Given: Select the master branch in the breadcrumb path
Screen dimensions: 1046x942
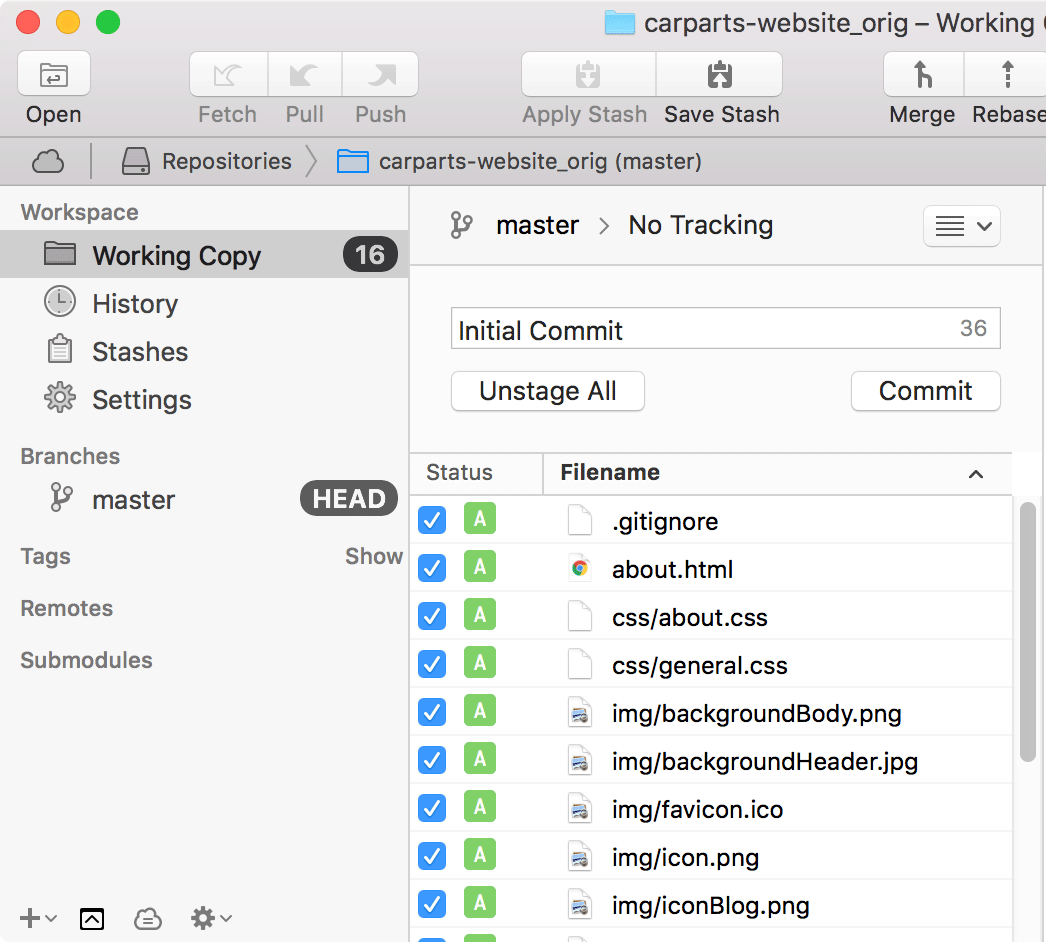Looking at the screenshot, I should point(537,225).
